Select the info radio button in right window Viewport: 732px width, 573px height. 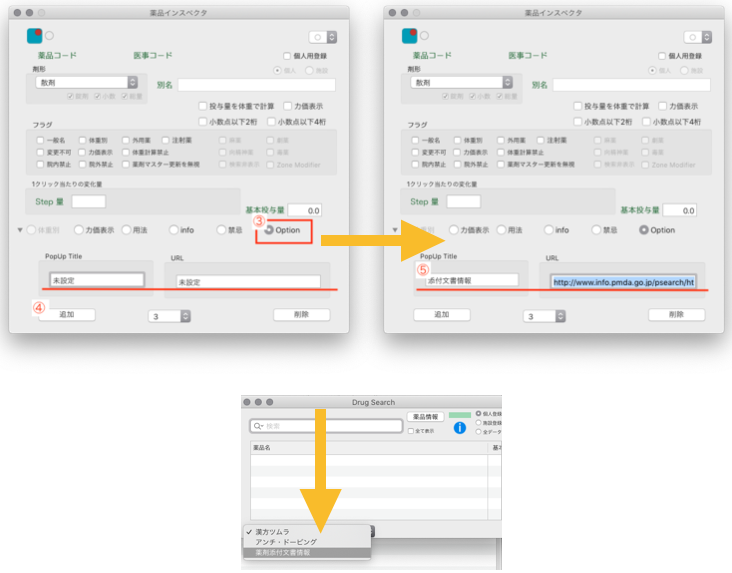[x=546, y=230]
